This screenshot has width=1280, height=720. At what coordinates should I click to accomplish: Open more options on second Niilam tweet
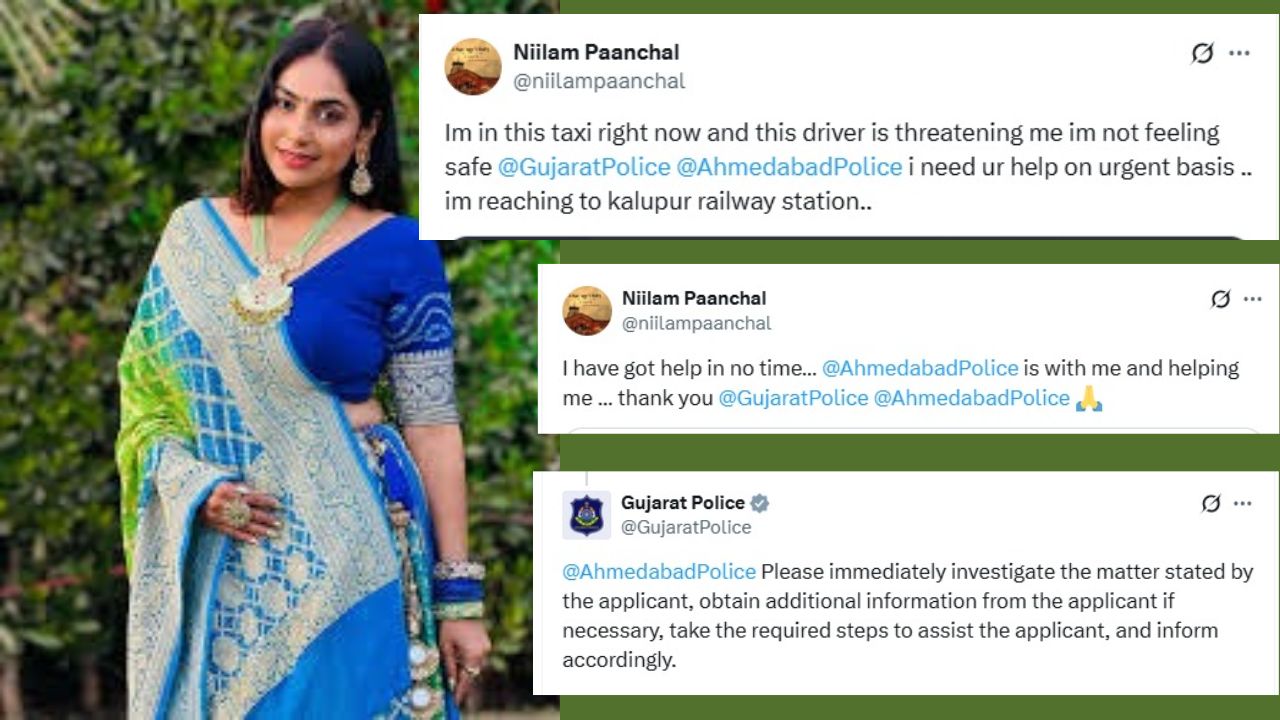click(1252, 299)
